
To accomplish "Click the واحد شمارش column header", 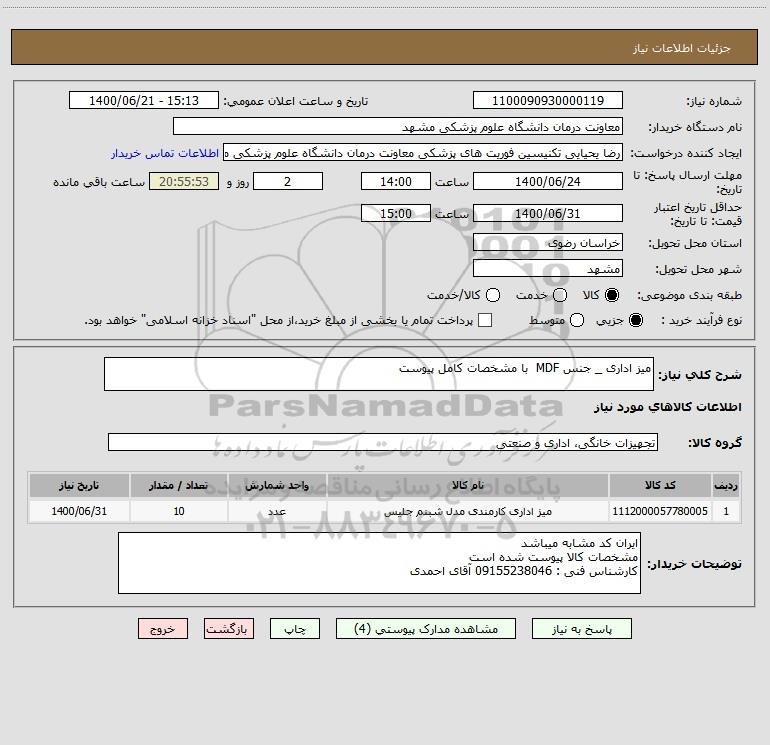I will (x=277, y=485).
